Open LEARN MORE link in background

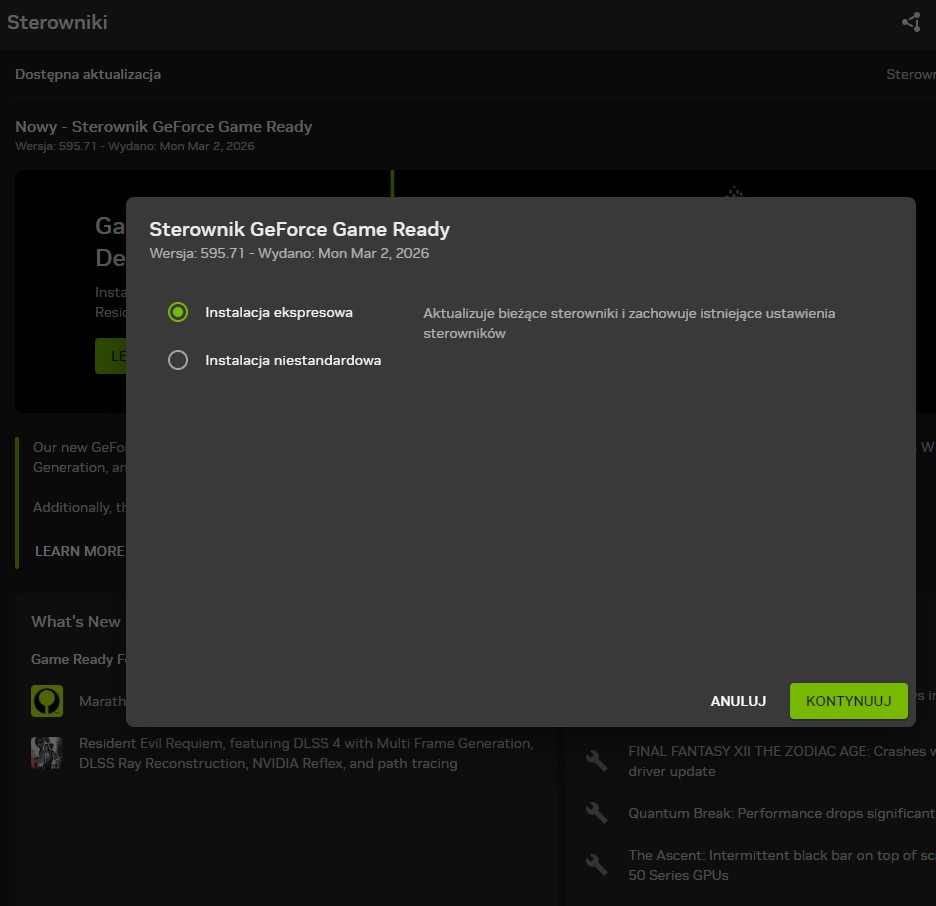pyautogui.click(x=79, y=551)
